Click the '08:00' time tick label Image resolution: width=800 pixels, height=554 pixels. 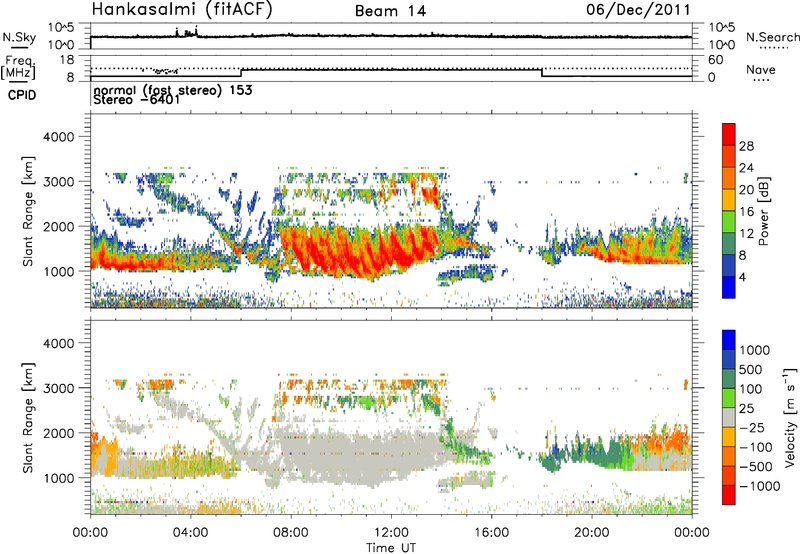click(291, 533)
